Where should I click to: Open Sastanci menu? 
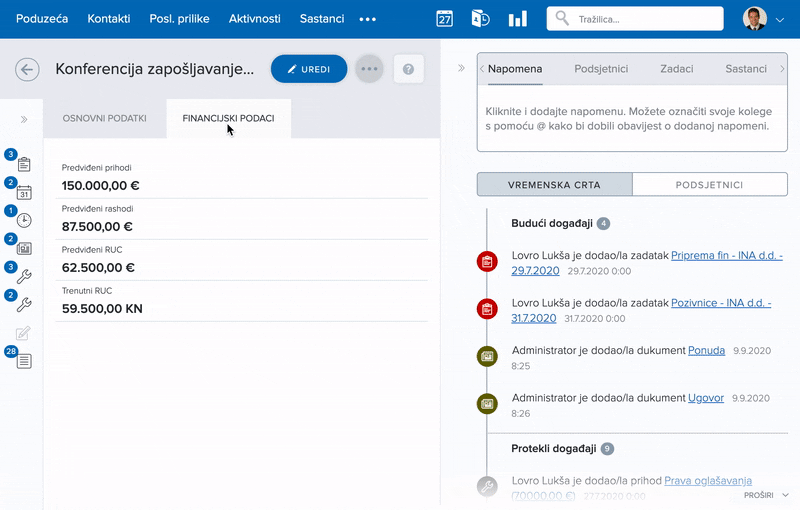322,19
